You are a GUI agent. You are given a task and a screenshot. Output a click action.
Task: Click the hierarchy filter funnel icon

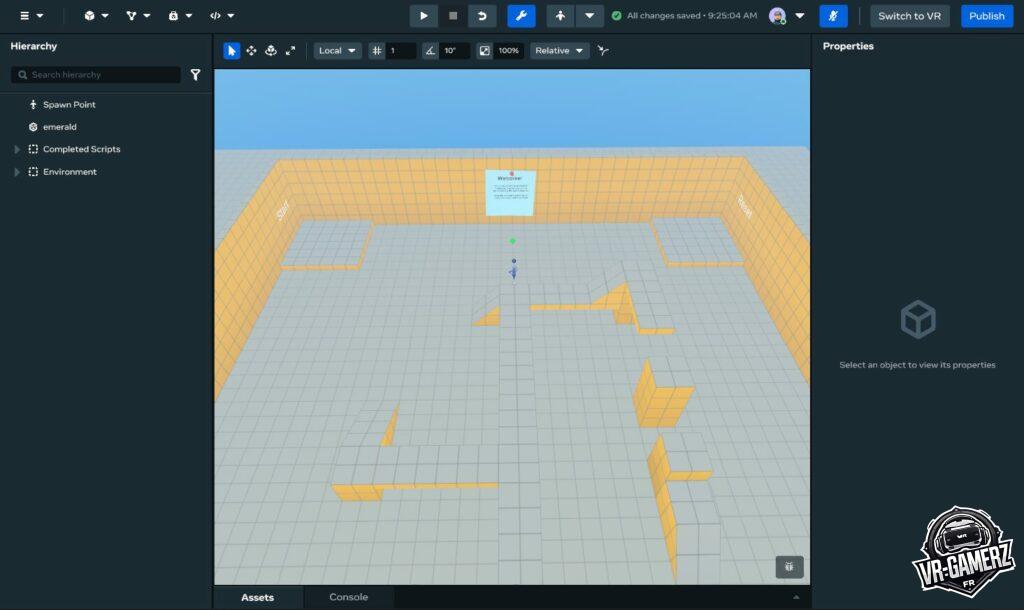(196, 75)
